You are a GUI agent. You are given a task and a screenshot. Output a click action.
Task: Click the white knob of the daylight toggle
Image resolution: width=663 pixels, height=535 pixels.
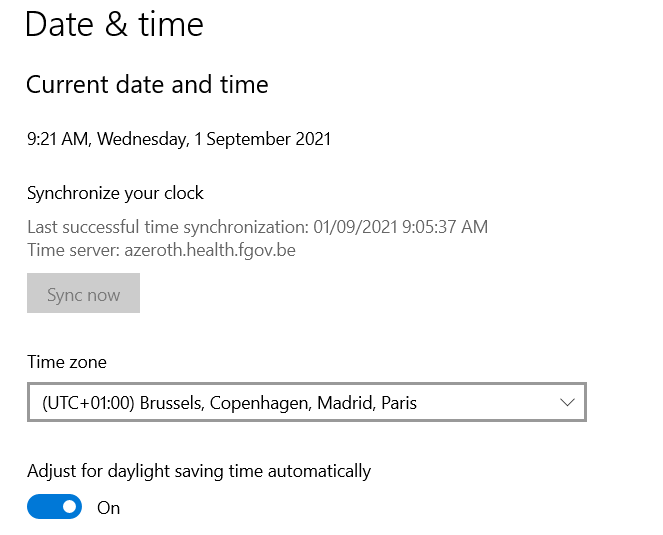(x=69, y=507)
